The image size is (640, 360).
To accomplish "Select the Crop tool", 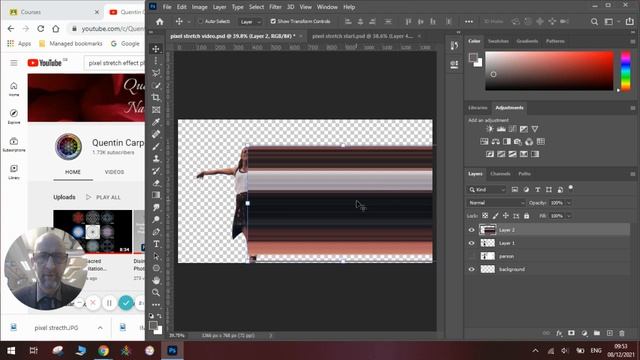I will tap(156, 98).
